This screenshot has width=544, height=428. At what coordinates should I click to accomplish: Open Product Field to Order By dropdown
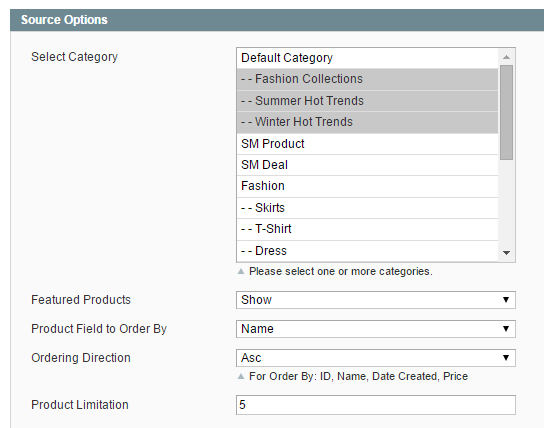point(376,329)
